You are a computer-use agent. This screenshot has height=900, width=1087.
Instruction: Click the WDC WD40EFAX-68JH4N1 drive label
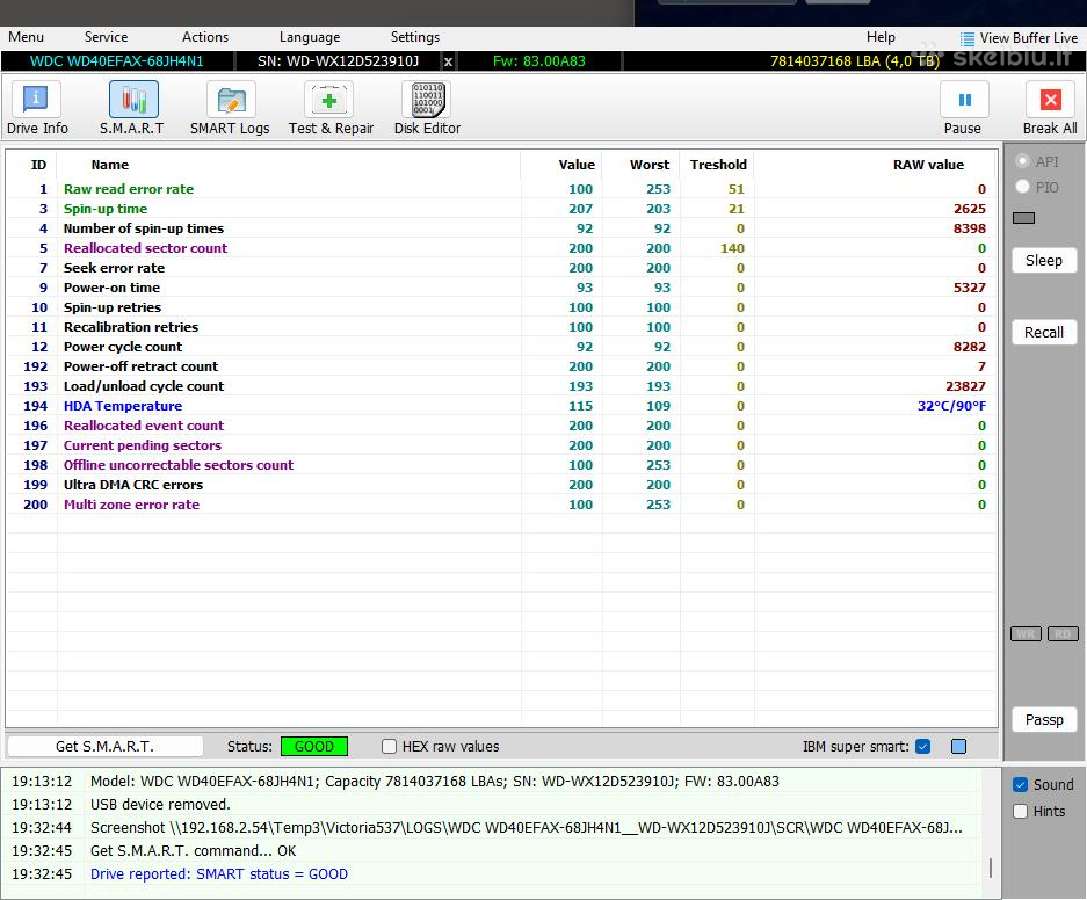click(116, 61)
